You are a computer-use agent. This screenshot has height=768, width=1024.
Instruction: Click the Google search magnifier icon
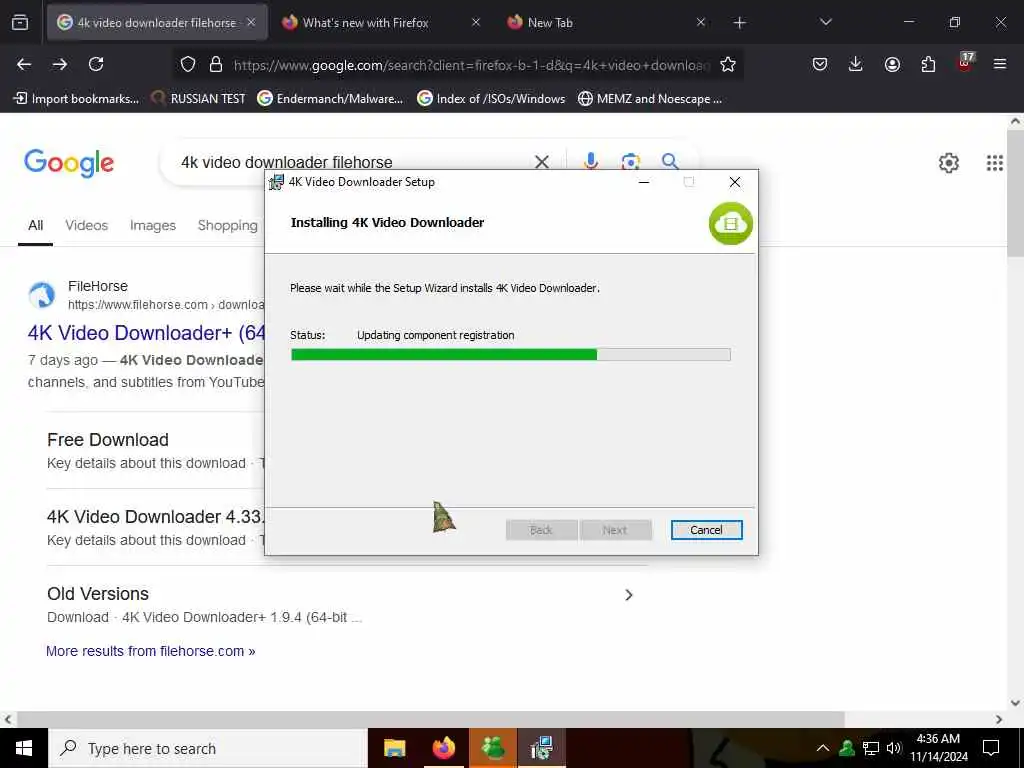point(670,161)
